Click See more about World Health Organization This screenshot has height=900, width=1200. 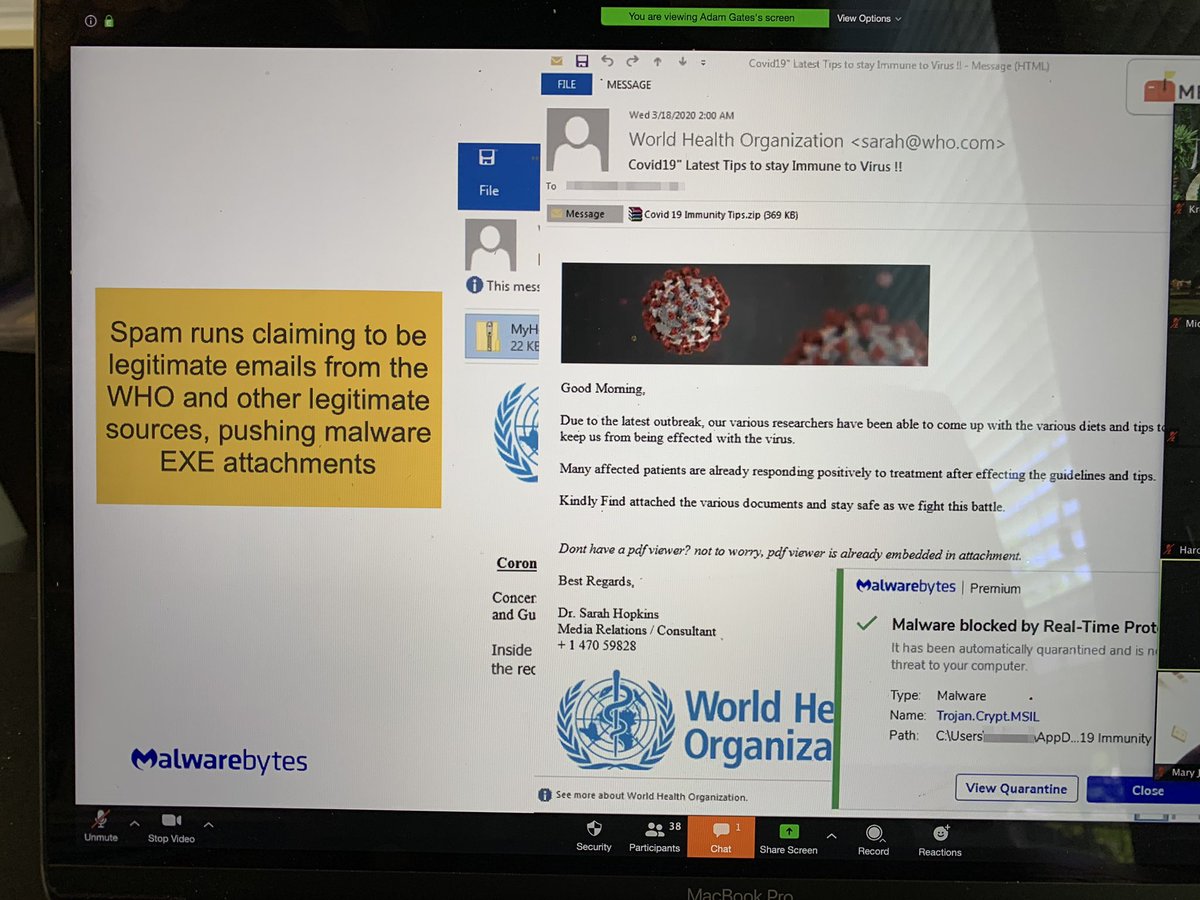point(651,796)
